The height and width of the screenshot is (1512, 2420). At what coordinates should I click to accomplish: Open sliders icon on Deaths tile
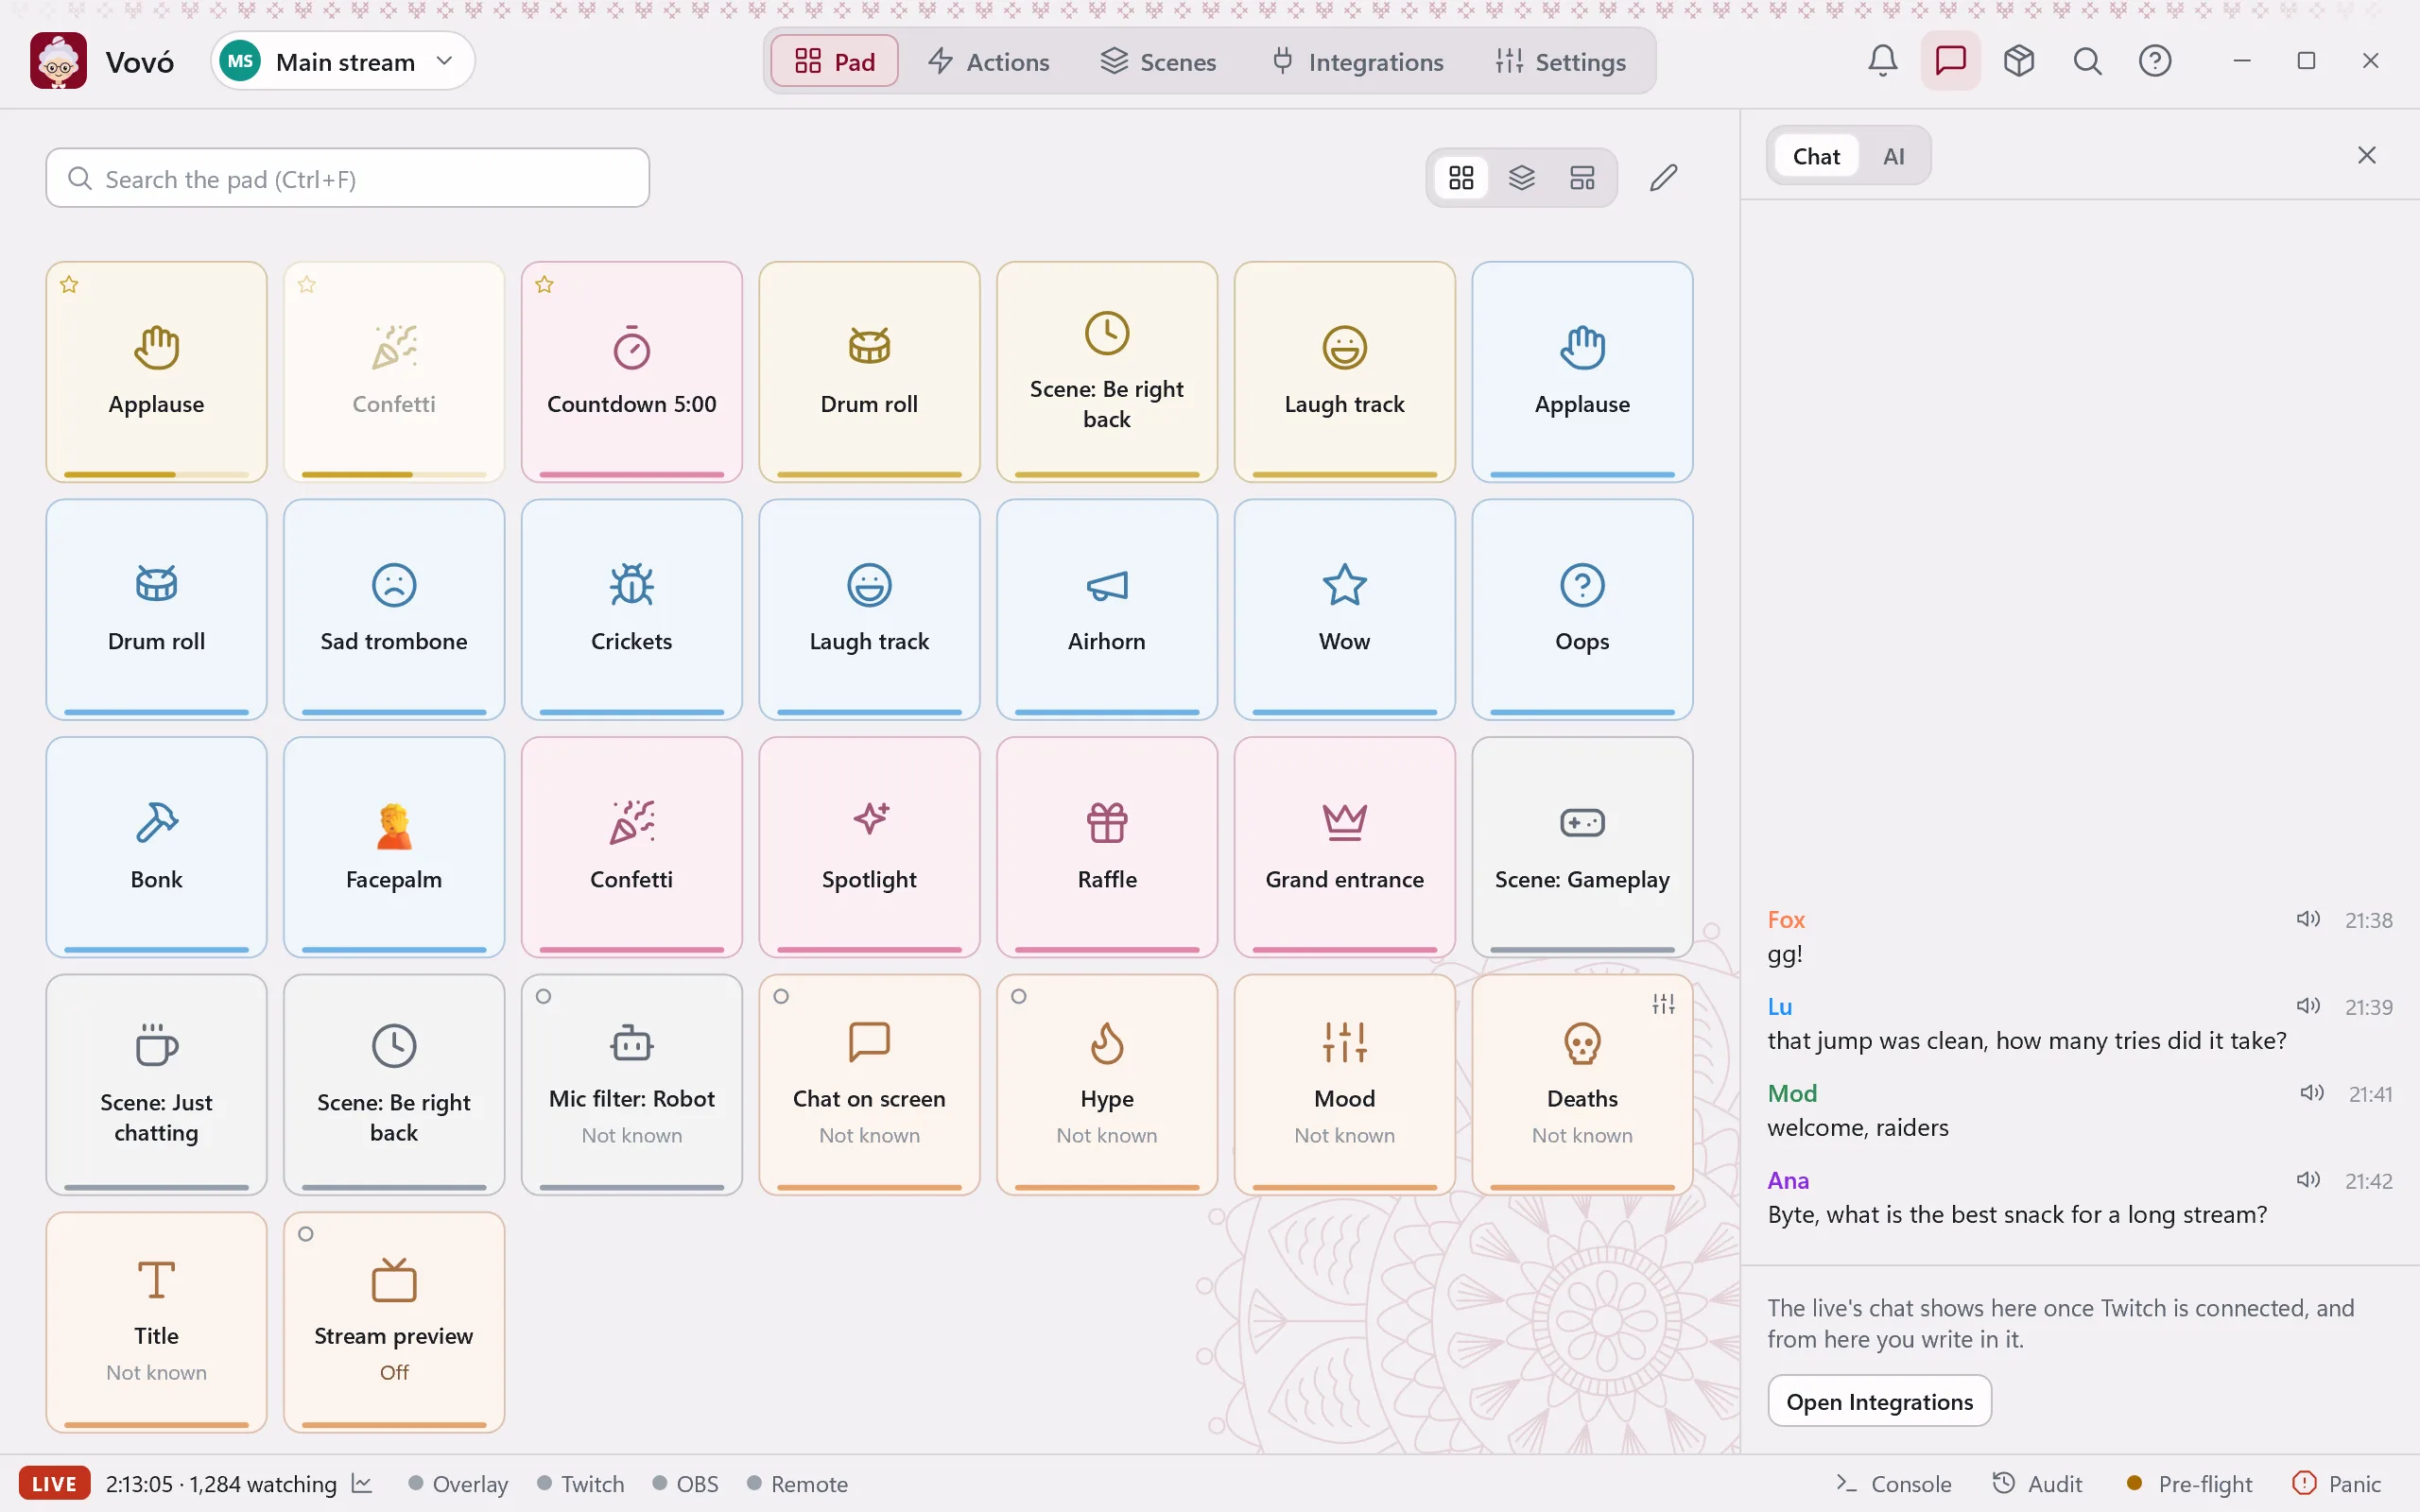pyautogui.click(x=1663, y=1004)
